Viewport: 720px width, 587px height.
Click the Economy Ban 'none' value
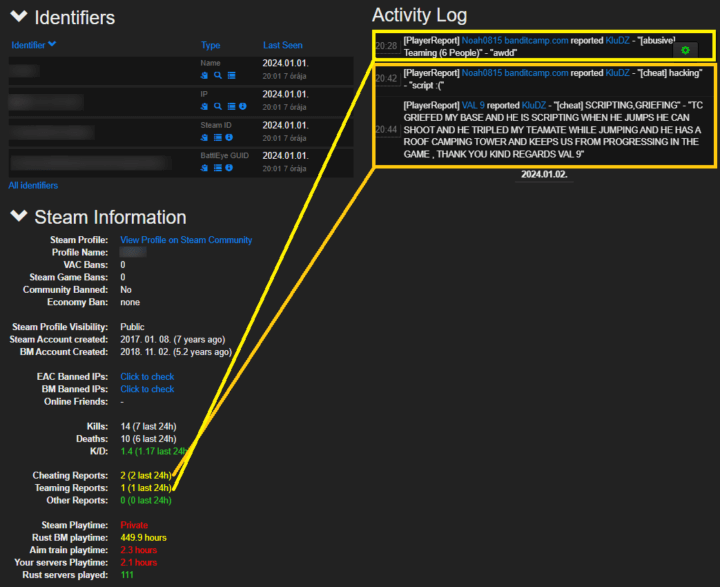pyautogui.click(x=130, y=302)
